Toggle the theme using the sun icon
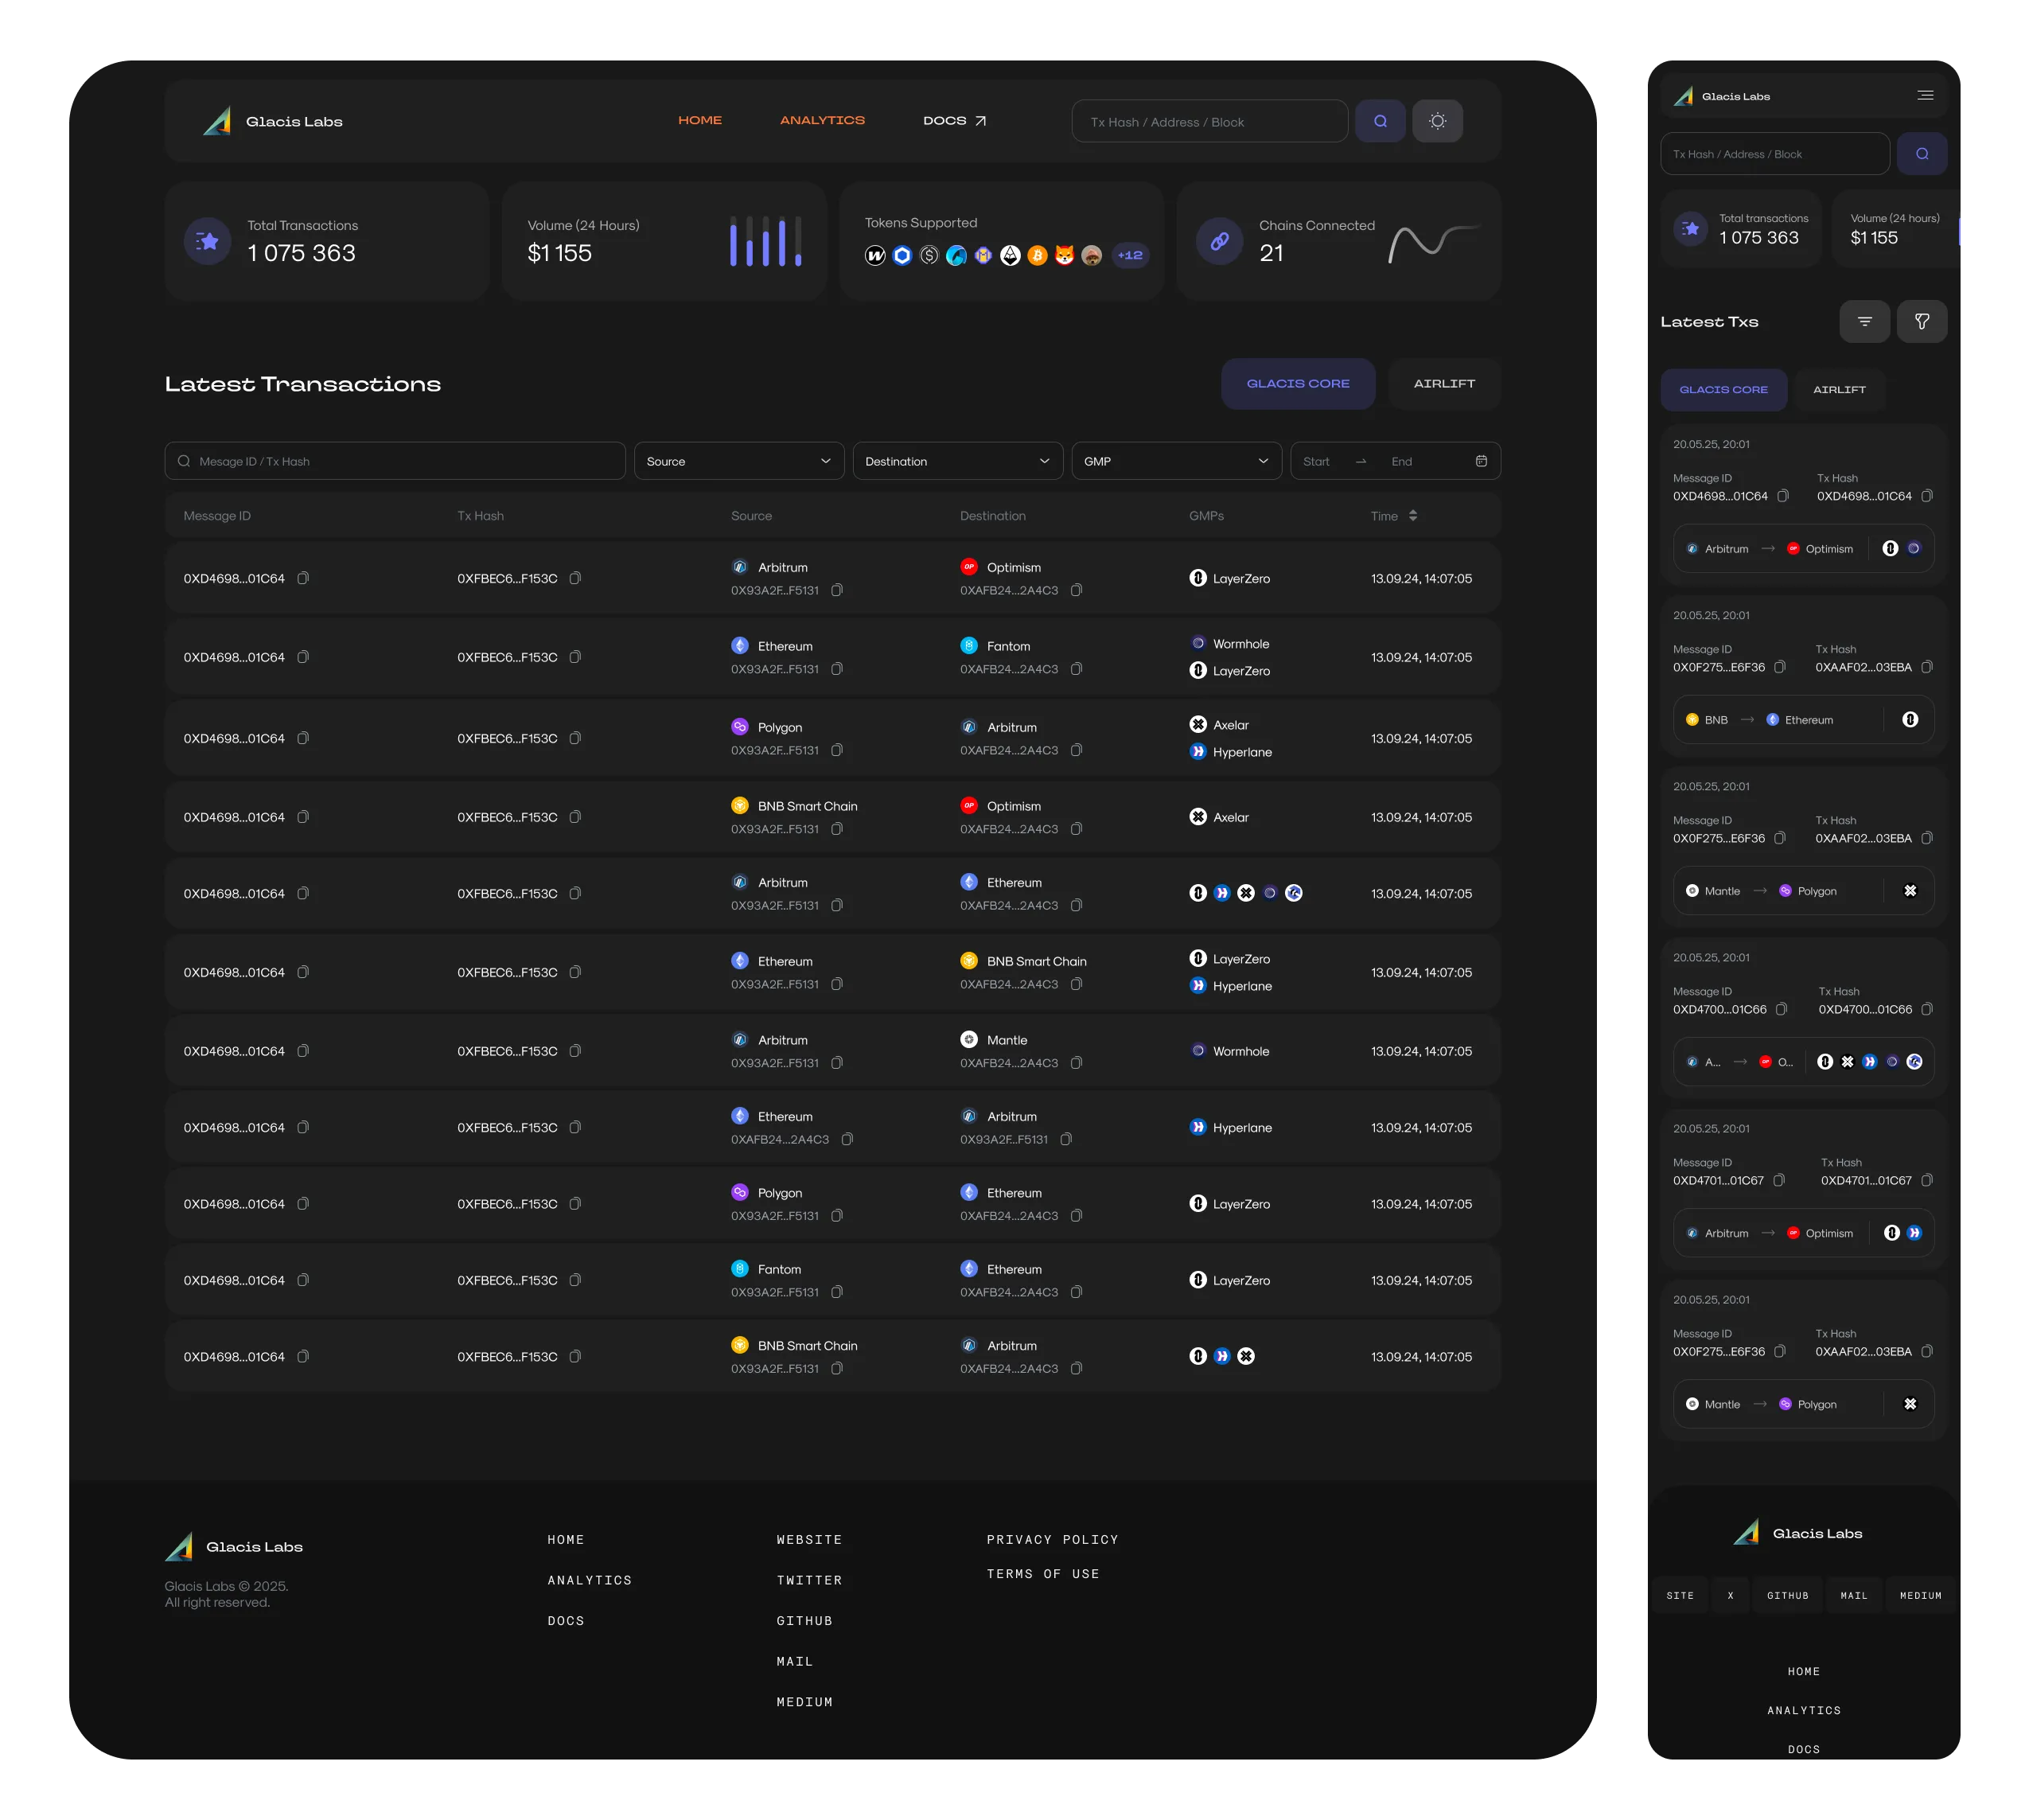This screenshot has height=1820, width=2029. (1437, 120)
